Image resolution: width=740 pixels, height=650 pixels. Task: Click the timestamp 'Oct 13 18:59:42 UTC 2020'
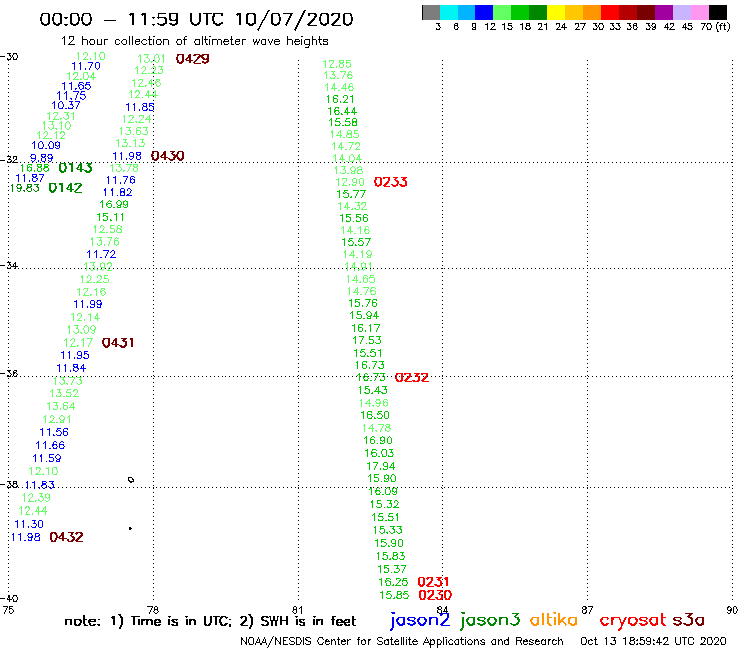coord(653,641)
